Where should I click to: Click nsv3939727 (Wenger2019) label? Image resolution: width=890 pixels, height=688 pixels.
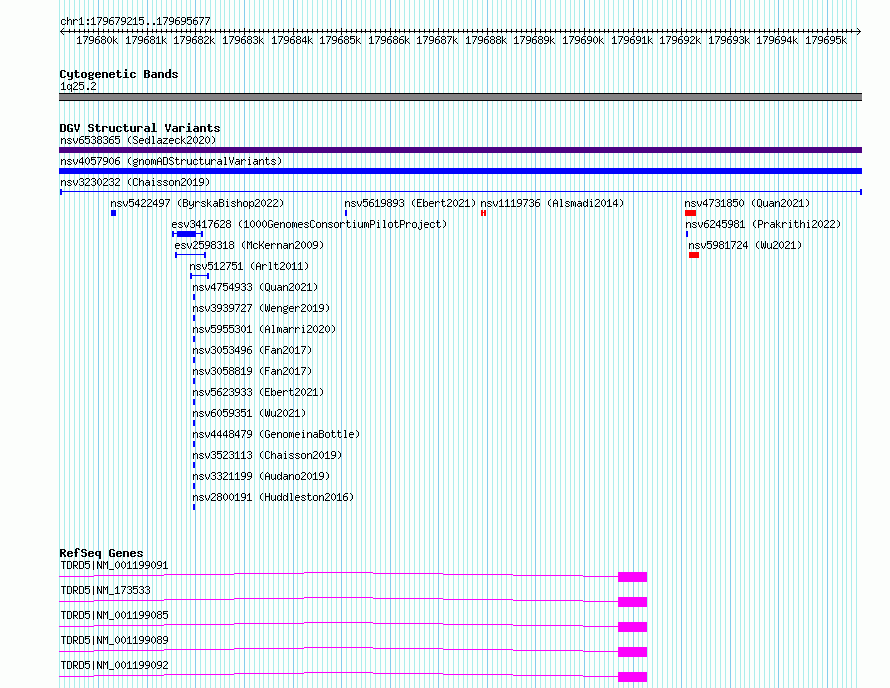261,308
